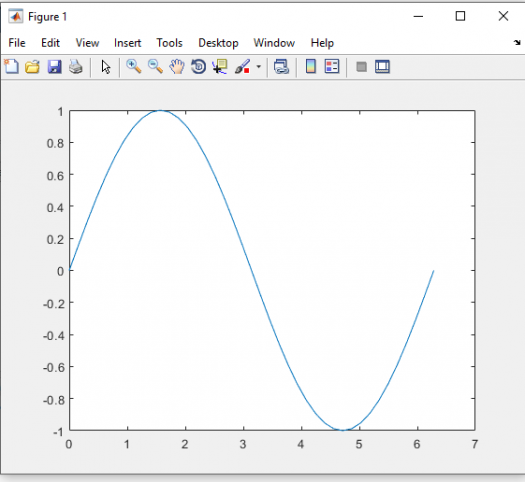Click the Link Plot button
The height and width of the screenshot is (482, 525).
(281, 66)
